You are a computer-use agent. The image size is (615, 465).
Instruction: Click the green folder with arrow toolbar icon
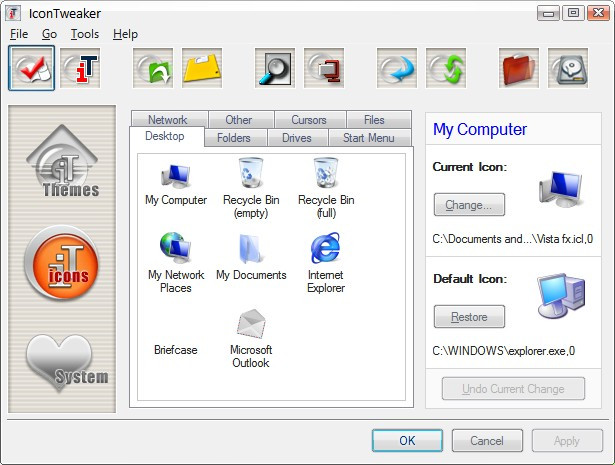(153, 68)
